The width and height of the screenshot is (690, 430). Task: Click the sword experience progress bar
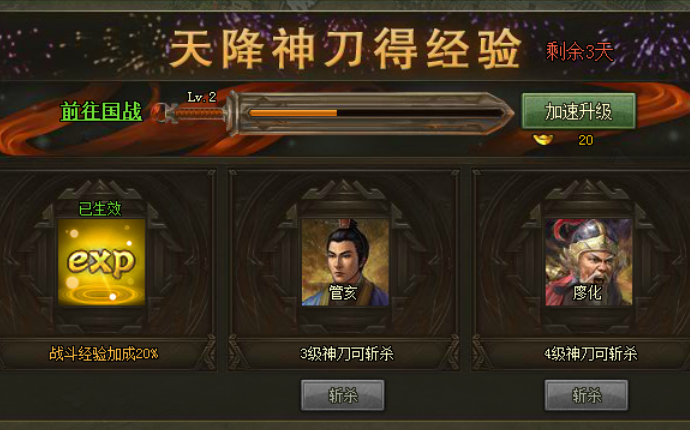(x=375, y=113)
